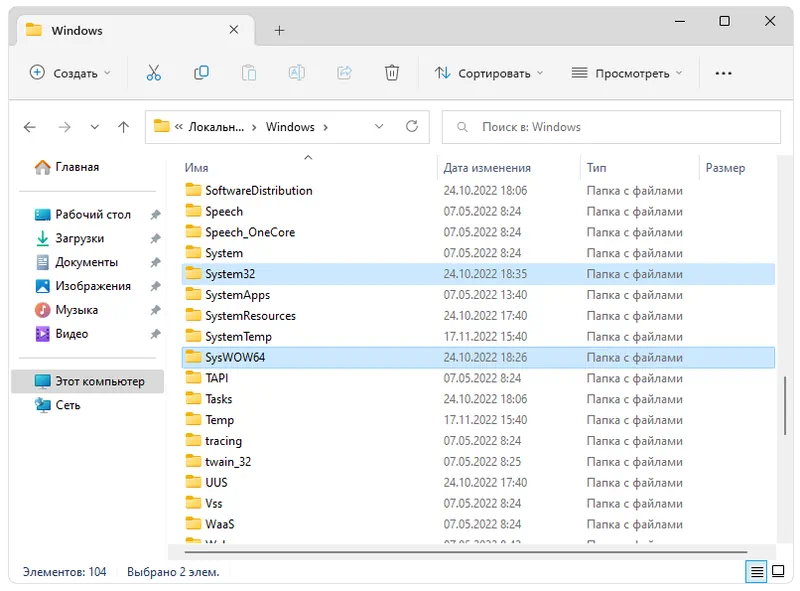Click the horizontal scrollbar at bottom
Image resolution: width=800 pixels, height=591 pixels.
pyautogui.click(x=466, y=552)
